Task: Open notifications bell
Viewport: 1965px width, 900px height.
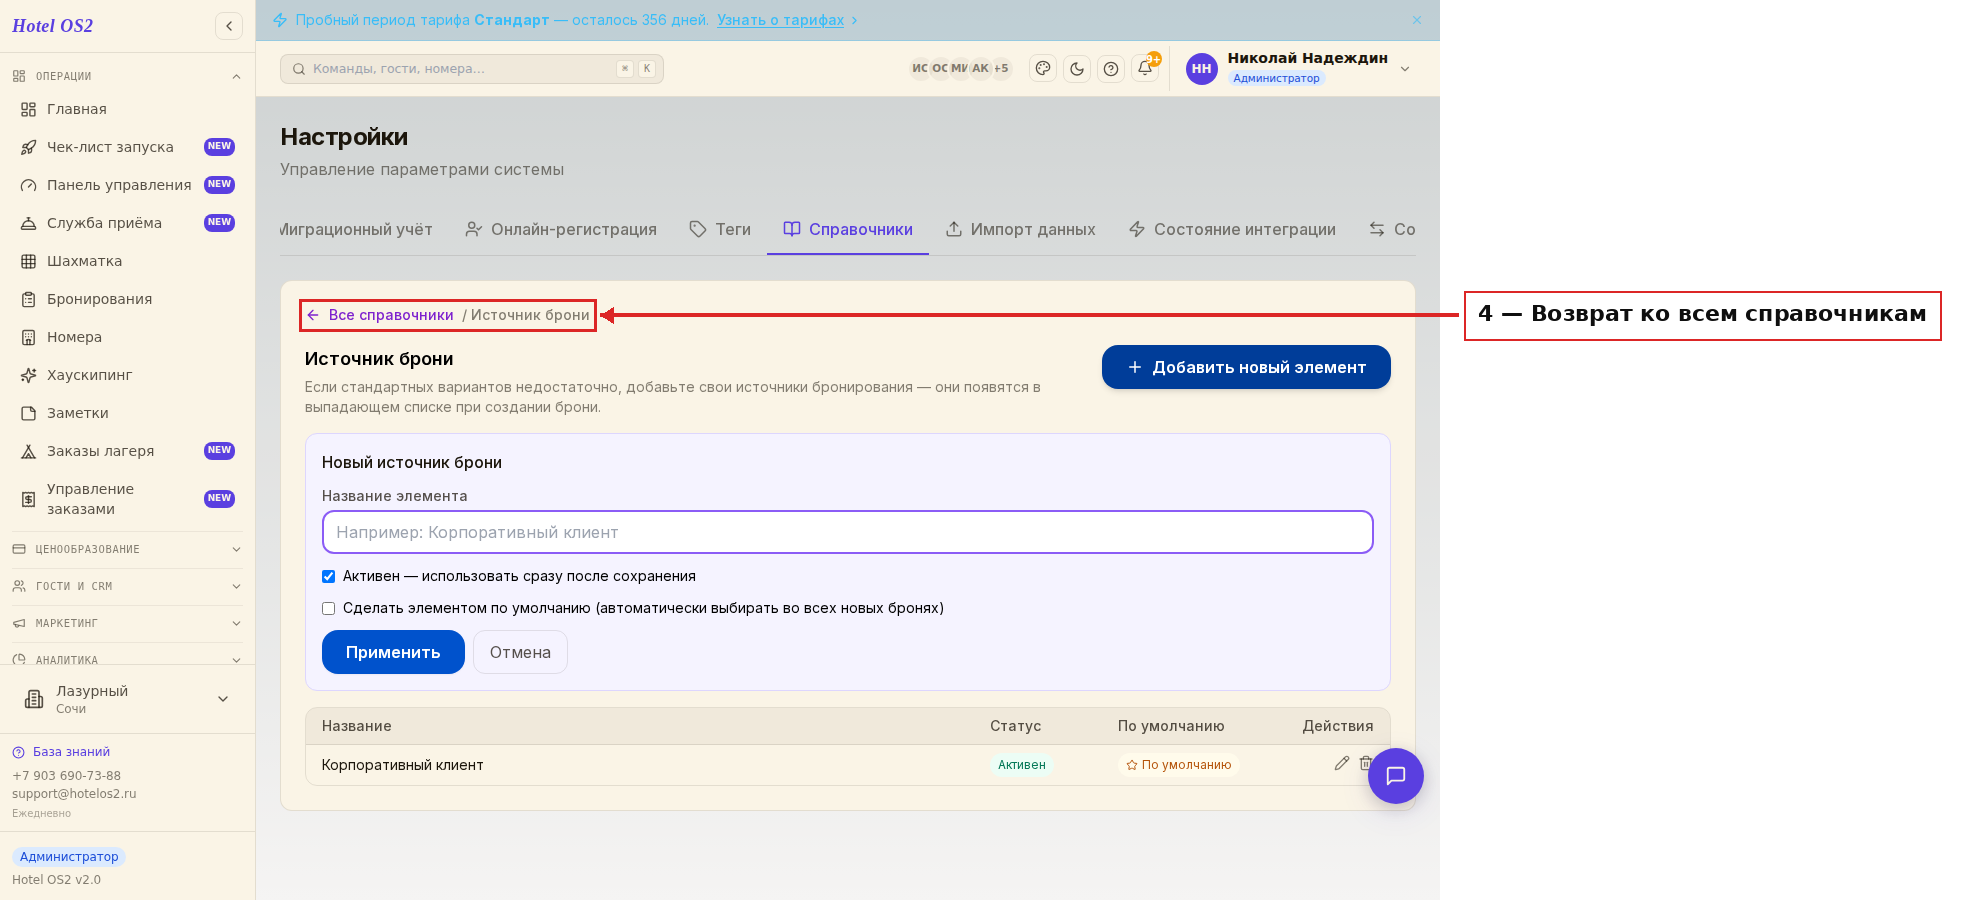Action: pyautogui.click(x=1145, y=69)
